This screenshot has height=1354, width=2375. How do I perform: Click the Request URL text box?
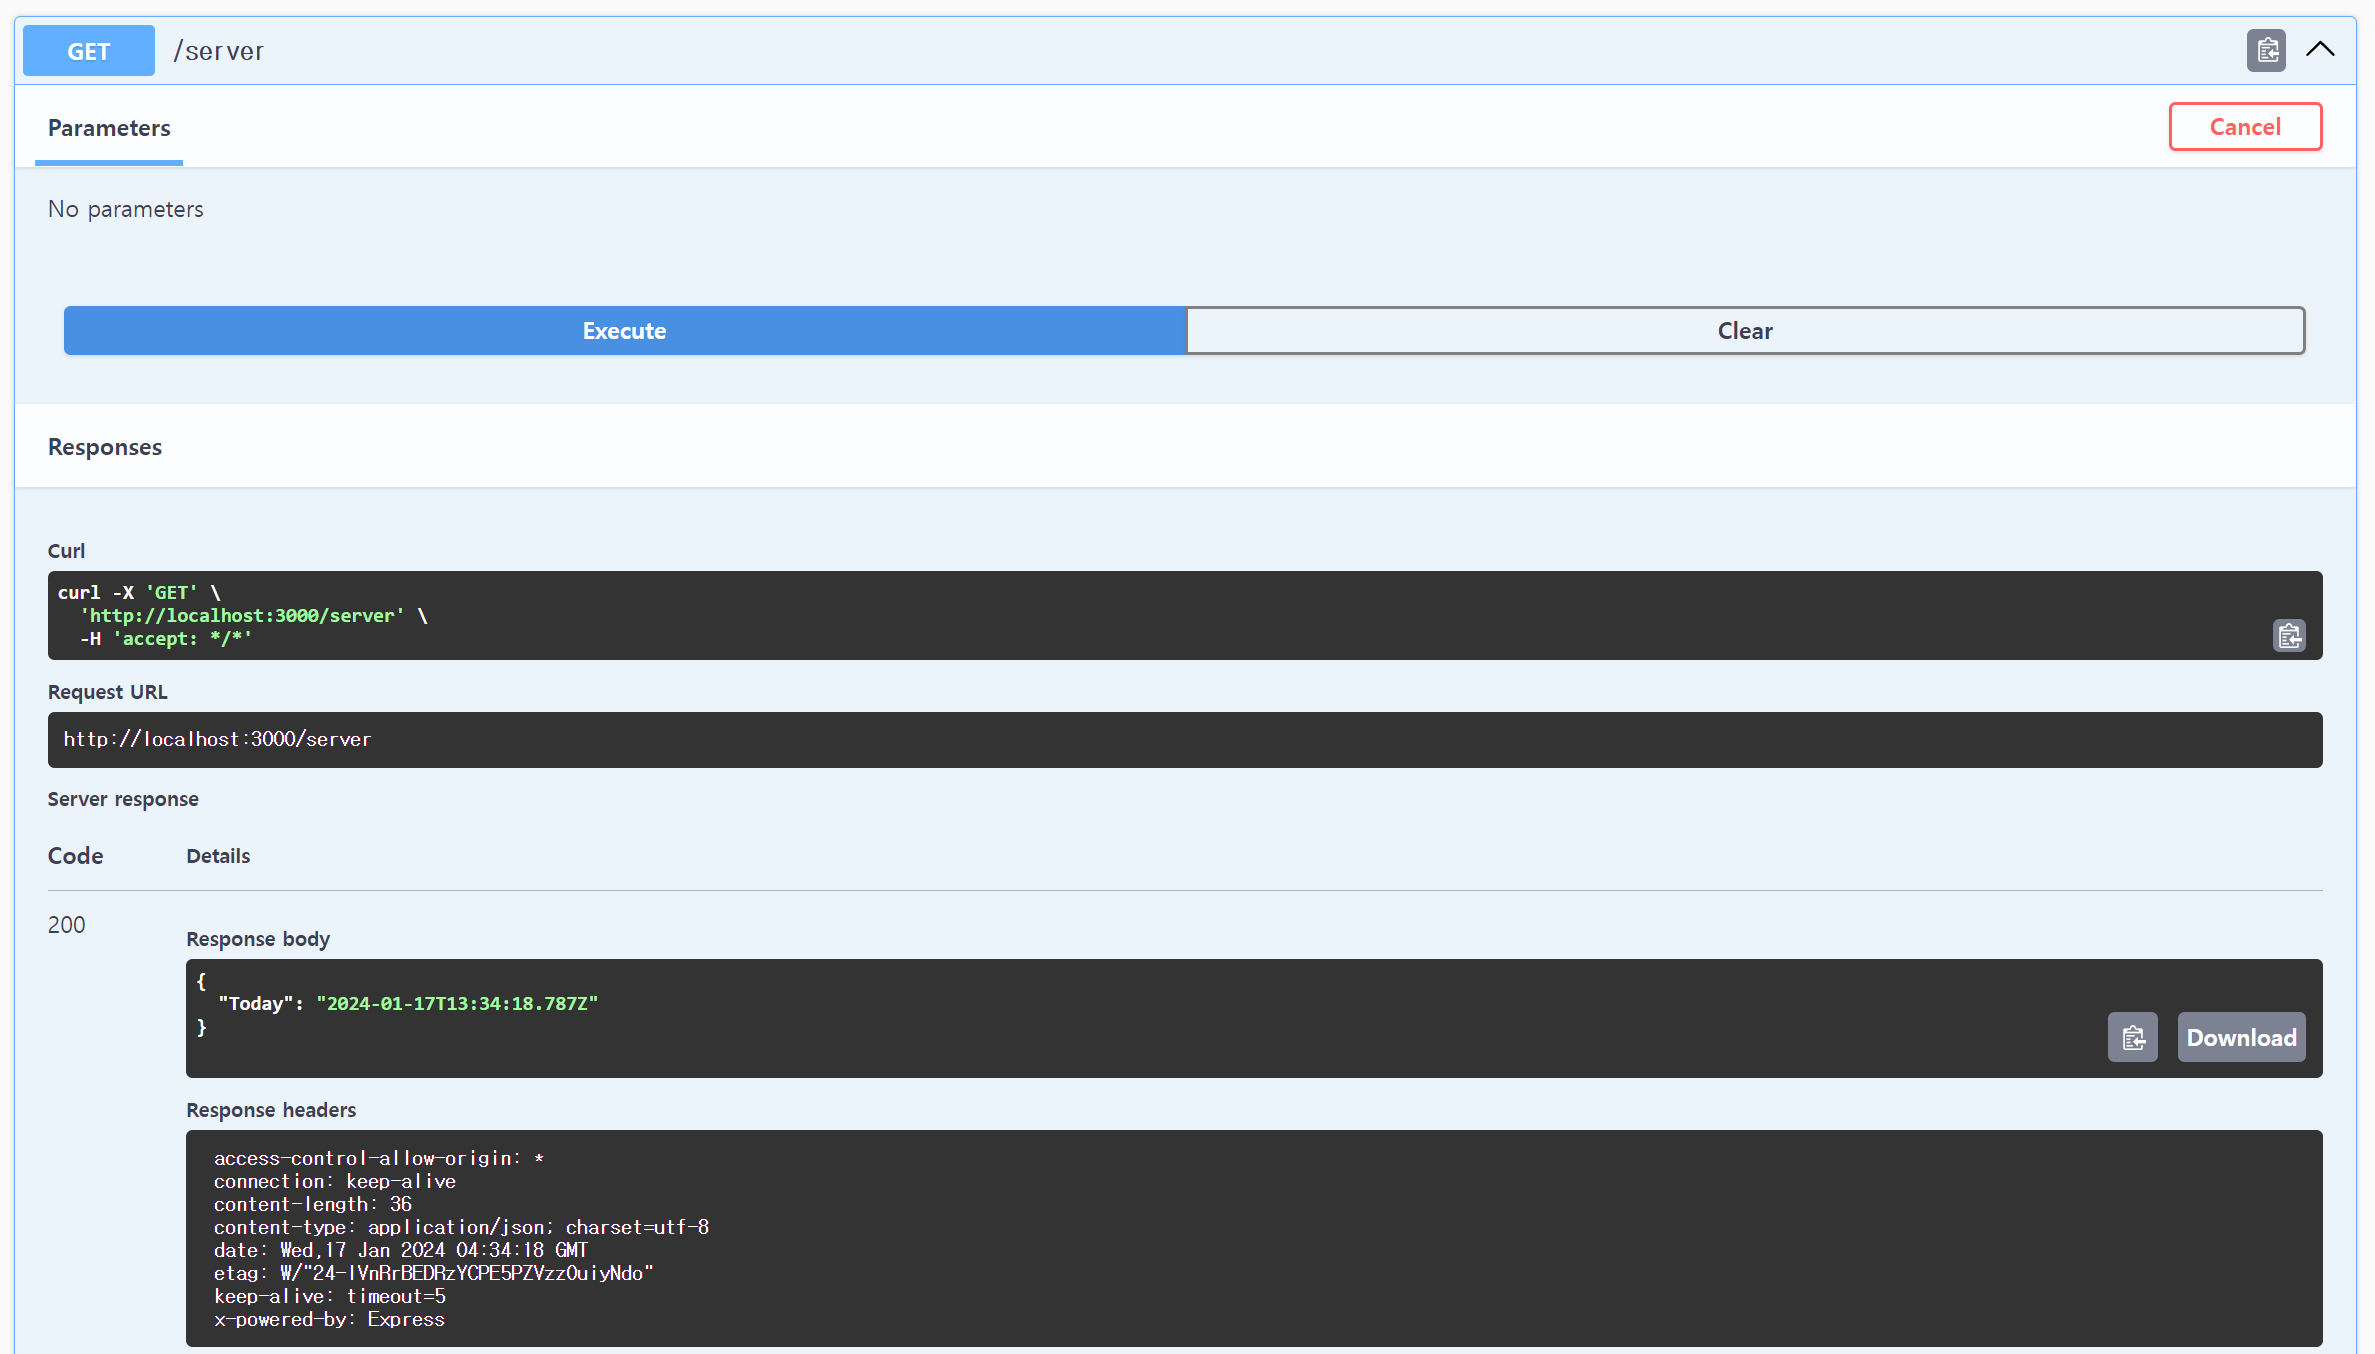[1184, 740]
